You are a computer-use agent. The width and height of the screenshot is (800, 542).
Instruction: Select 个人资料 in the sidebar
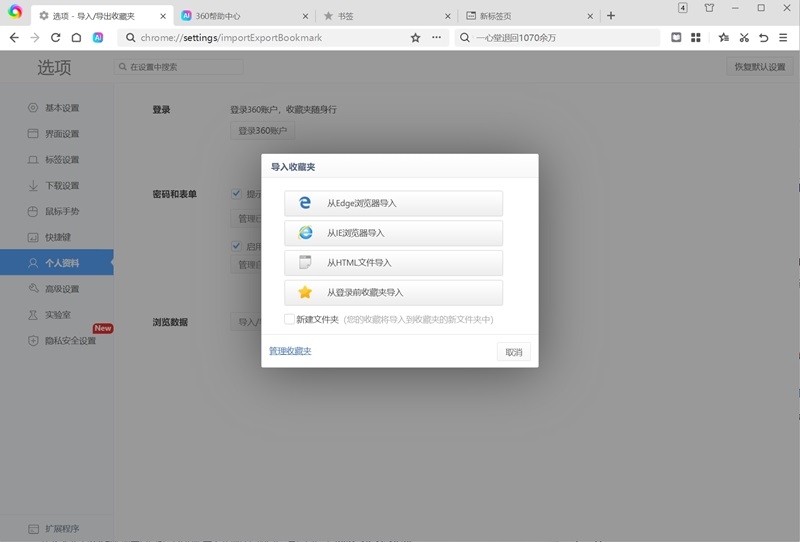(x=57, y=263)
